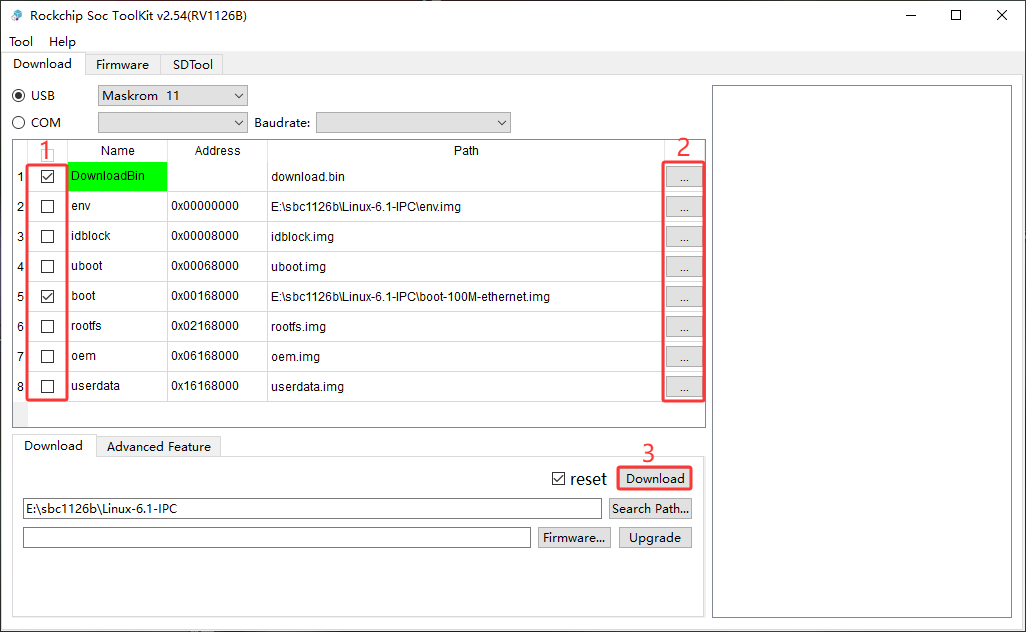Viewport: 1026px width, 632px height.
Task: Click the Search Path... button
Action: 650,508
